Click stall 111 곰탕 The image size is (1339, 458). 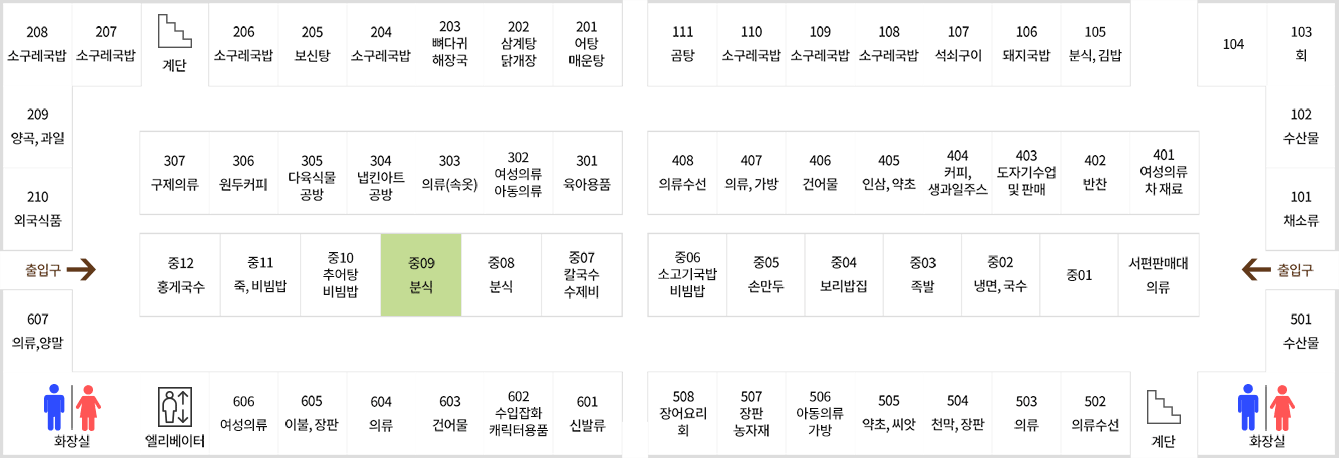tap(682, 43)
